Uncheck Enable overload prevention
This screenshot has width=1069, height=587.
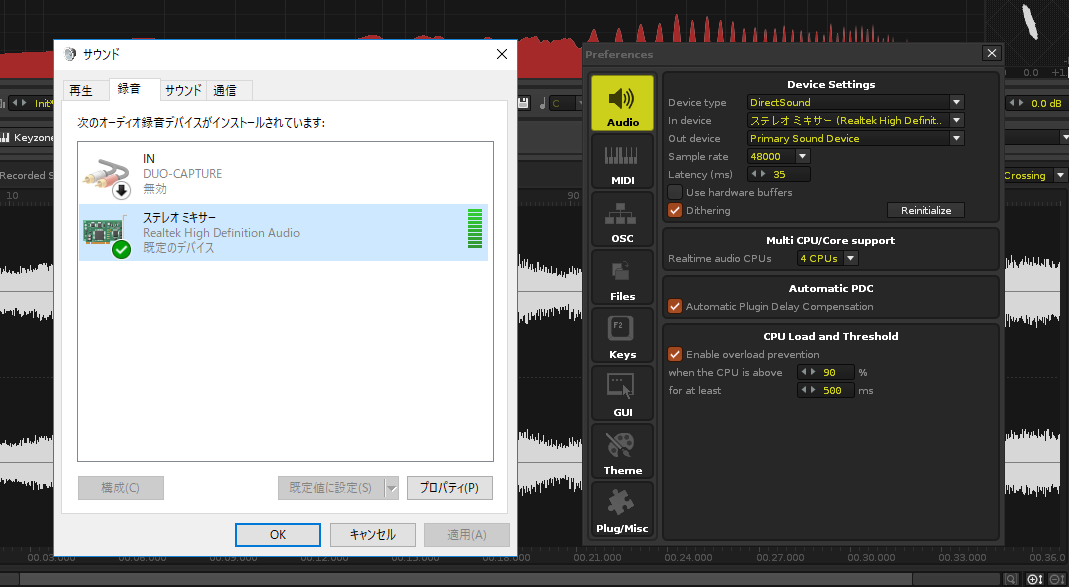pyautogui.click(x=674, y=354)
